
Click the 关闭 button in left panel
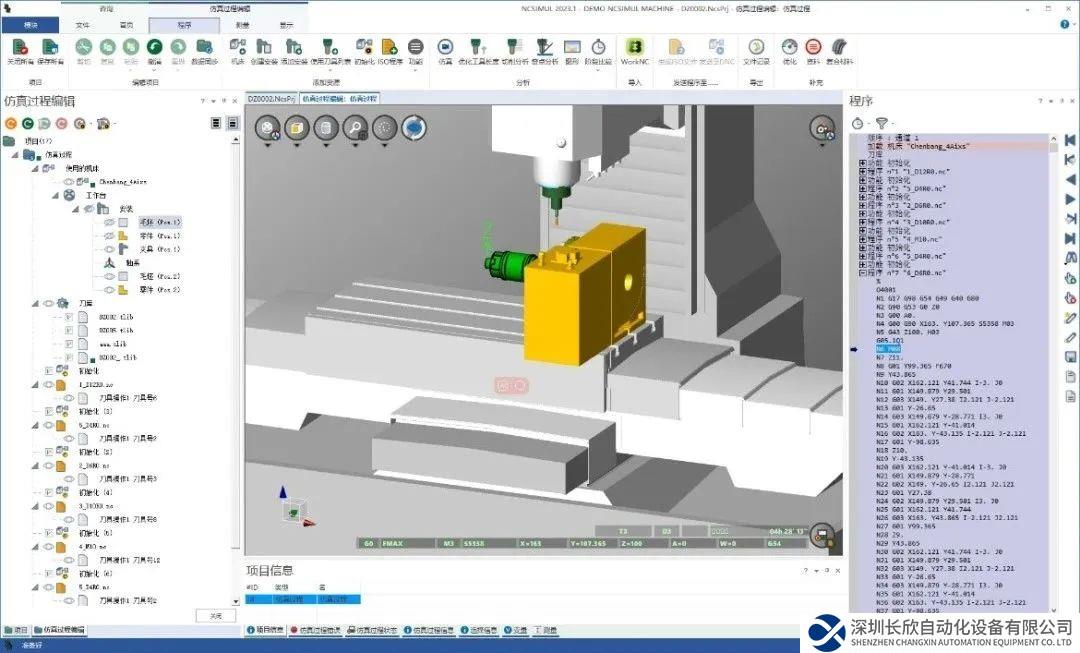click(x=215, y=615)
